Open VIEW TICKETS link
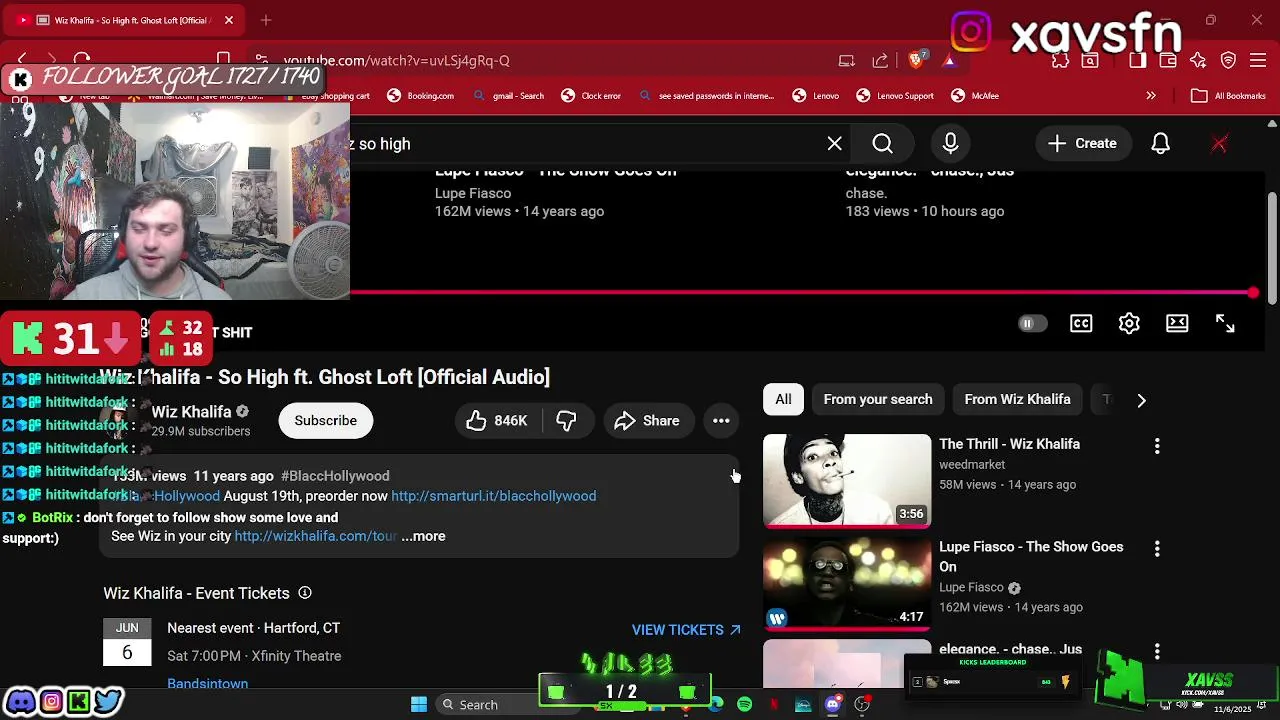 [686, 630]
